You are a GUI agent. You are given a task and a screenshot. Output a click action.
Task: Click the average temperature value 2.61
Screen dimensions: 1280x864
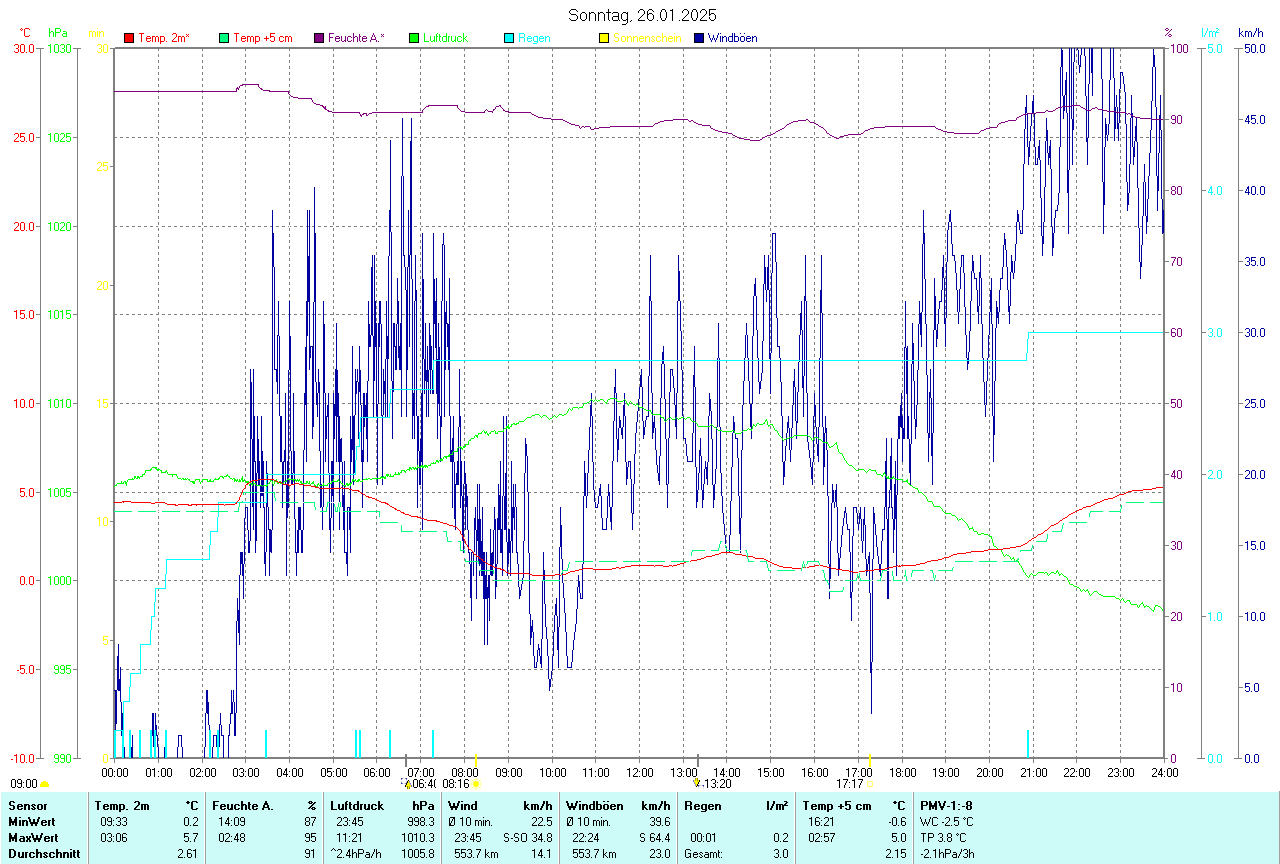188,853
